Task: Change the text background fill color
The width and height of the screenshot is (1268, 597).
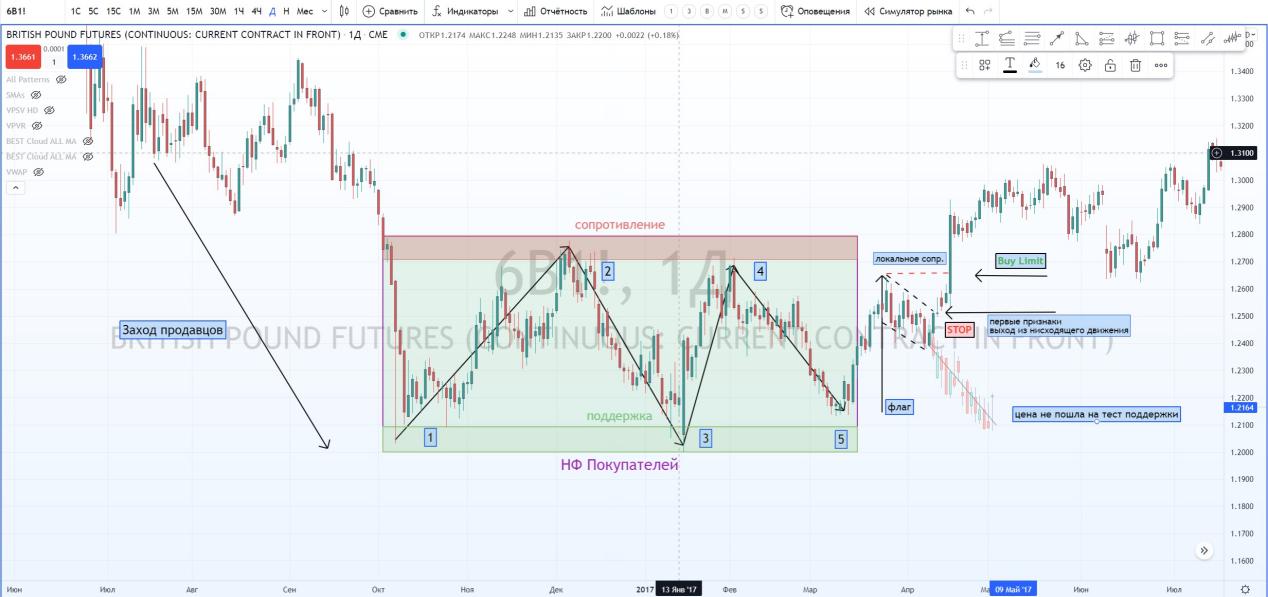Action: coord(1035,65)
